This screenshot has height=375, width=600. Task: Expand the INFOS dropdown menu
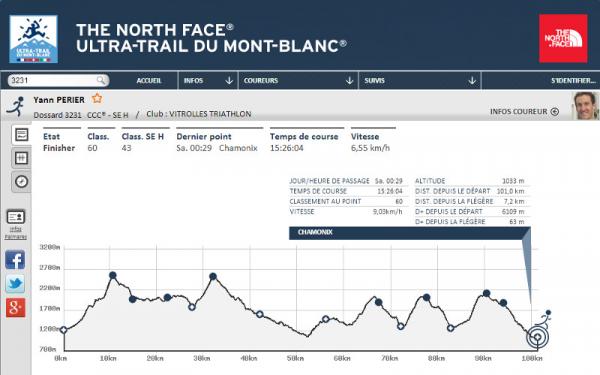click(208, 81)
